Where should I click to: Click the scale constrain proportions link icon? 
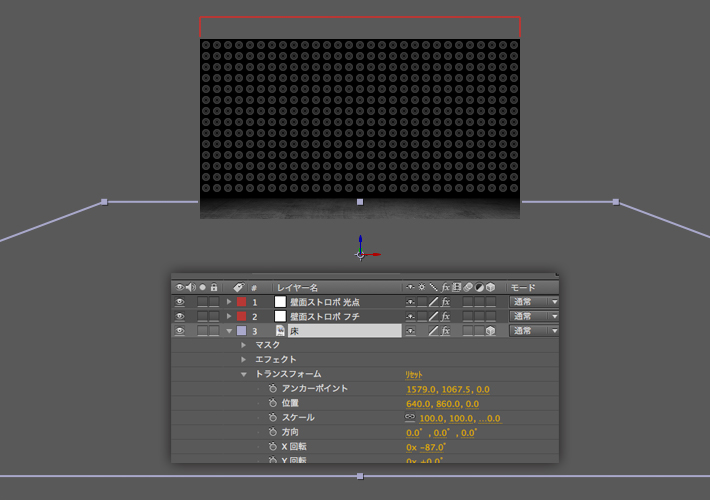(x=410, y=417)
